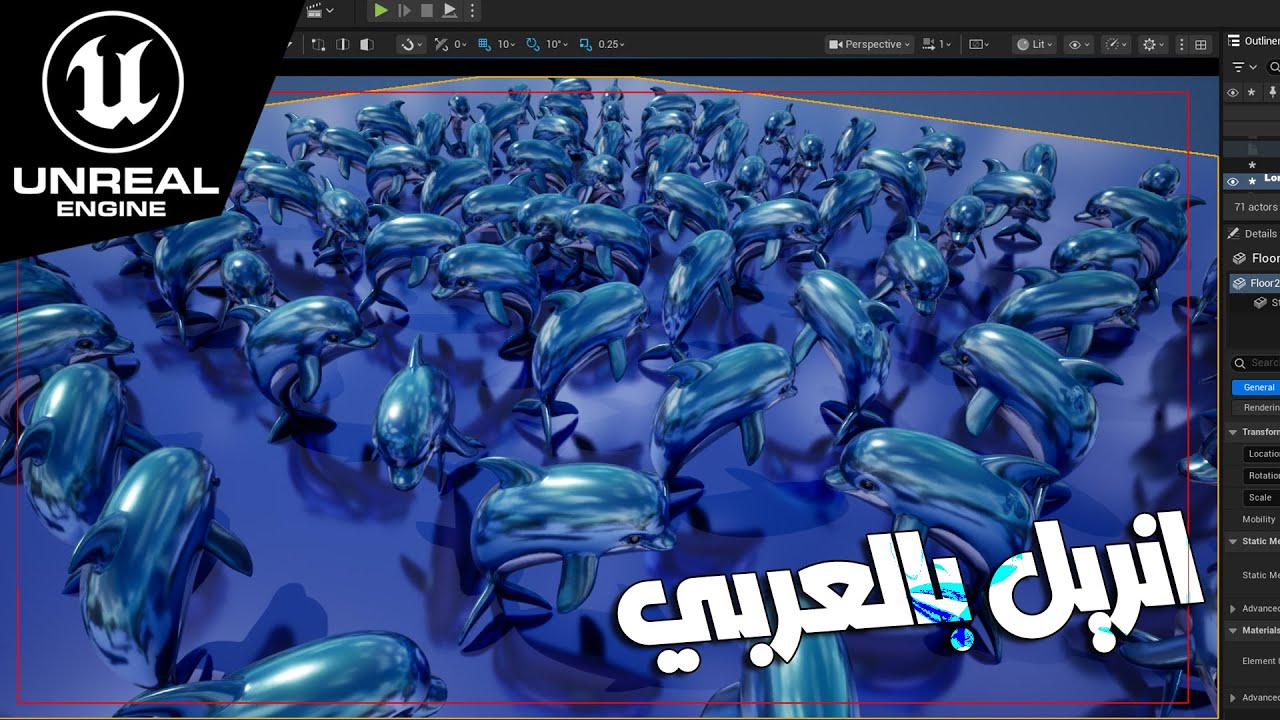Viewport: 1280px width, 720px height.
Task: Open the surface snapping magnet dropdown
Action: tap(411, 44)
